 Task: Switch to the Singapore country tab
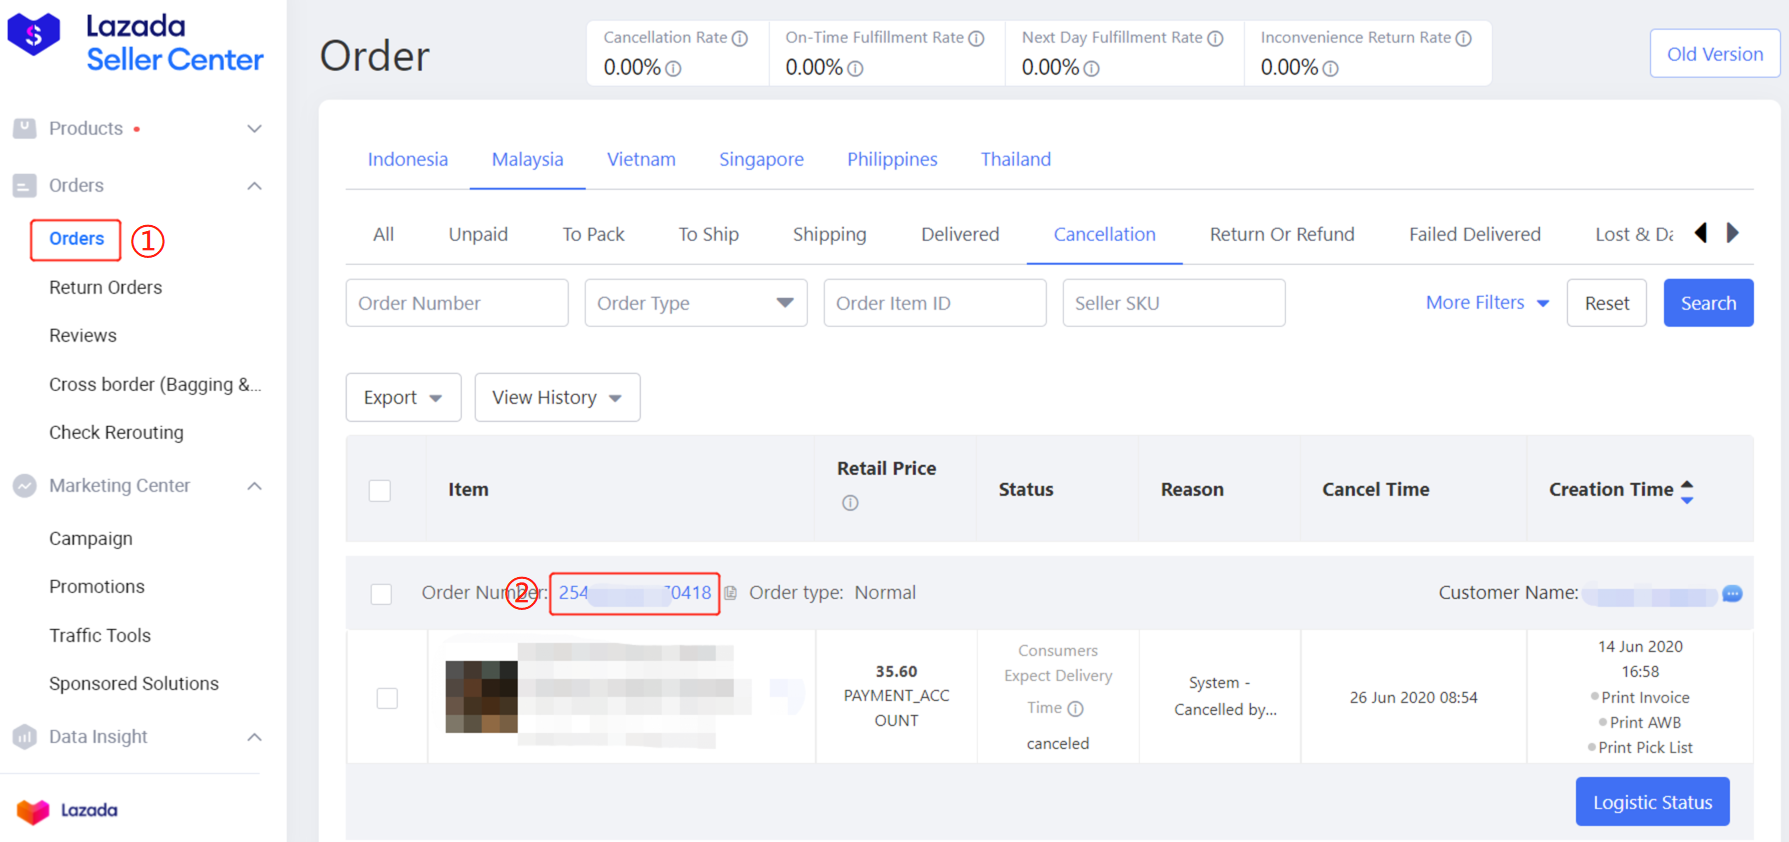[x=761, y=159]
